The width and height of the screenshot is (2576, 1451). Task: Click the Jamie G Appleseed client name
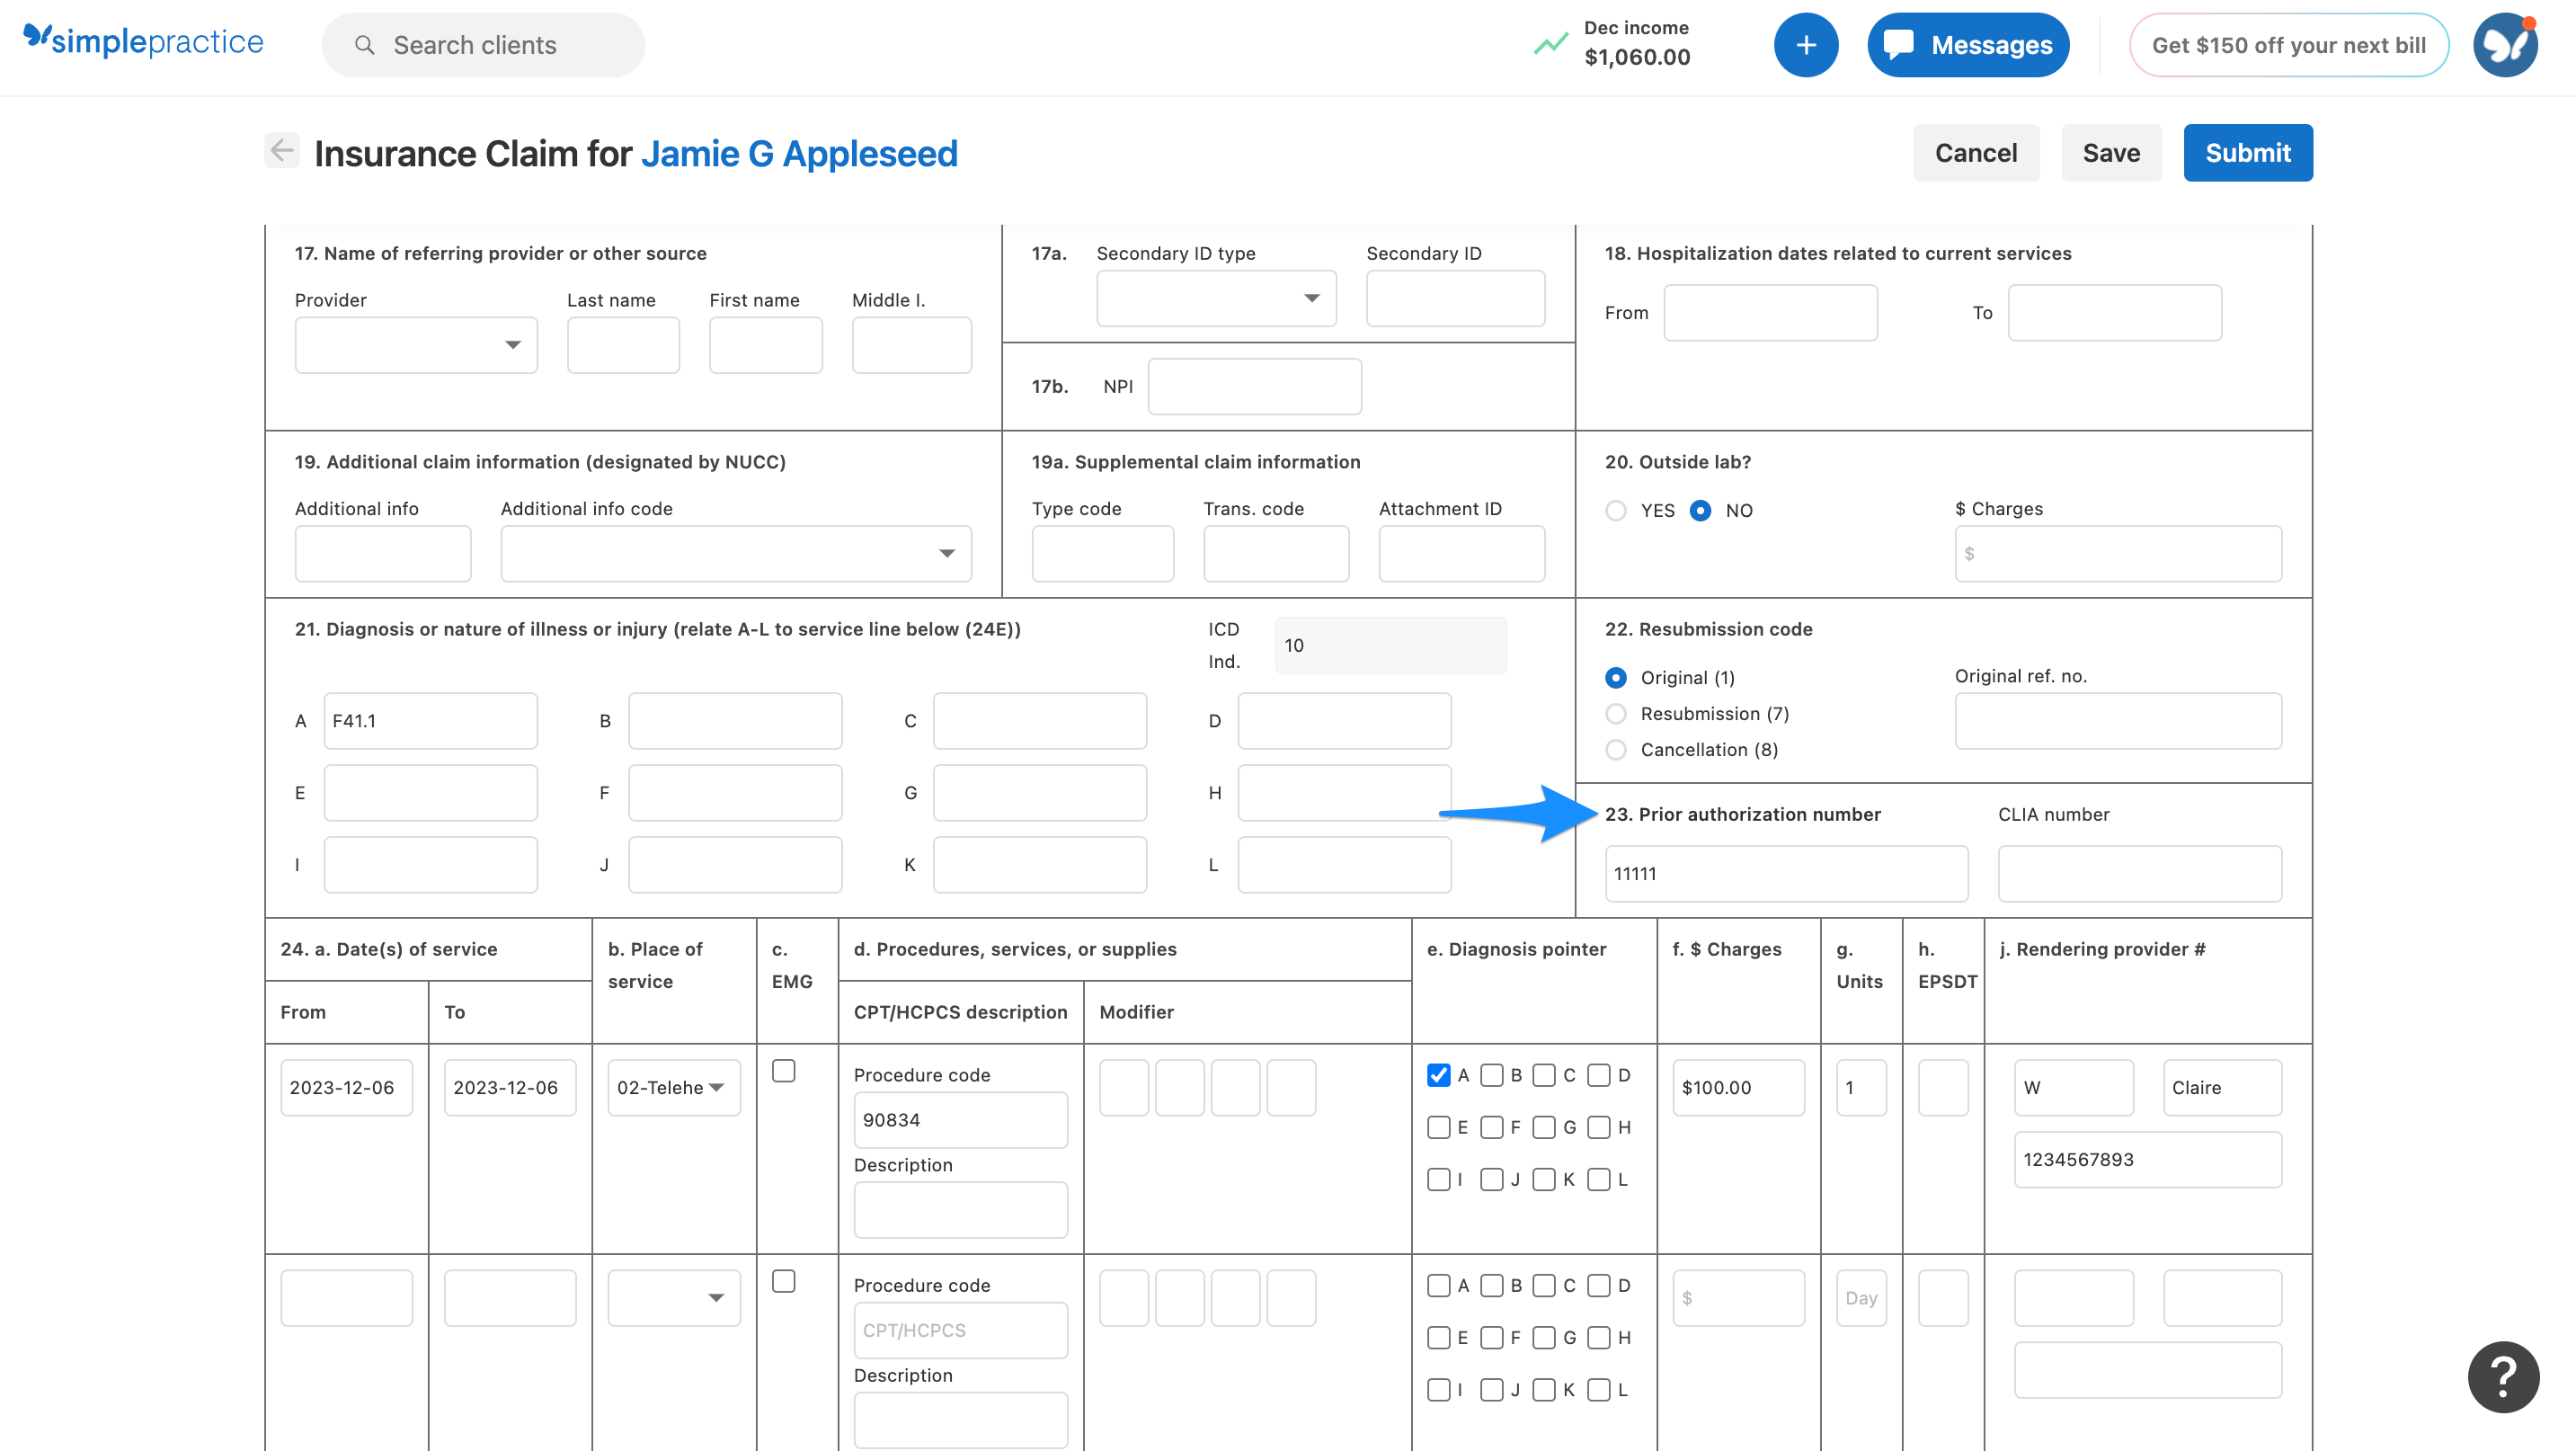798,153
